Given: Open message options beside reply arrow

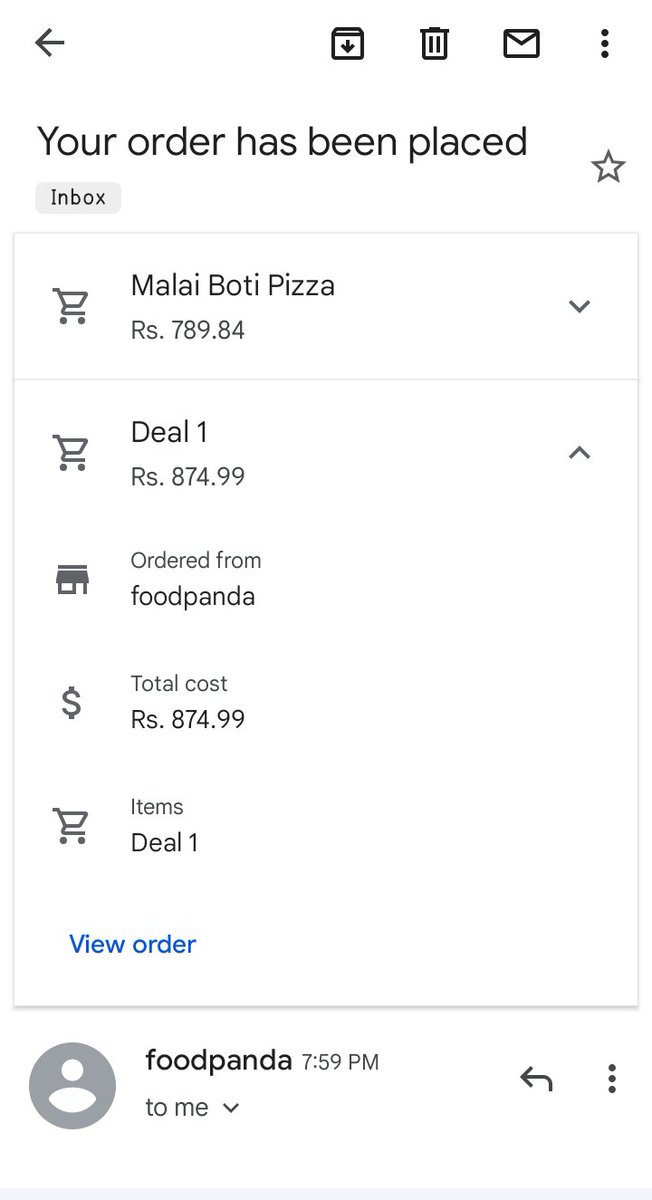Looking at the screenshot, I should [611, 1078].
